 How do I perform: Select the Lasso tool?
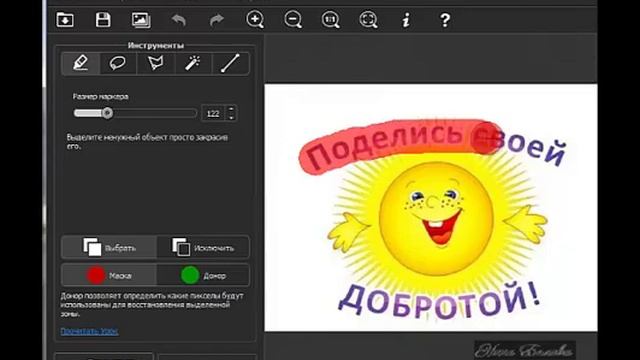[x=118, y=63]
